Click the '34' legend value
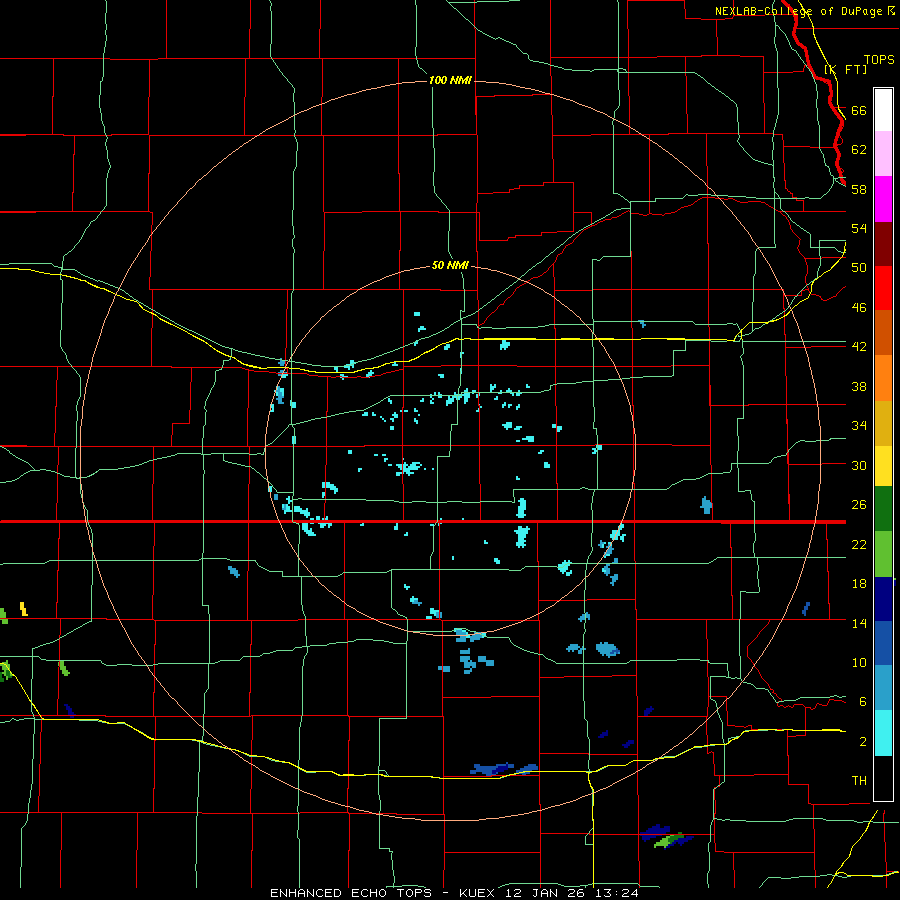Image resolution: width=900 pixels, height=900 pixels. pyautogui.click(x=859, y=426)
